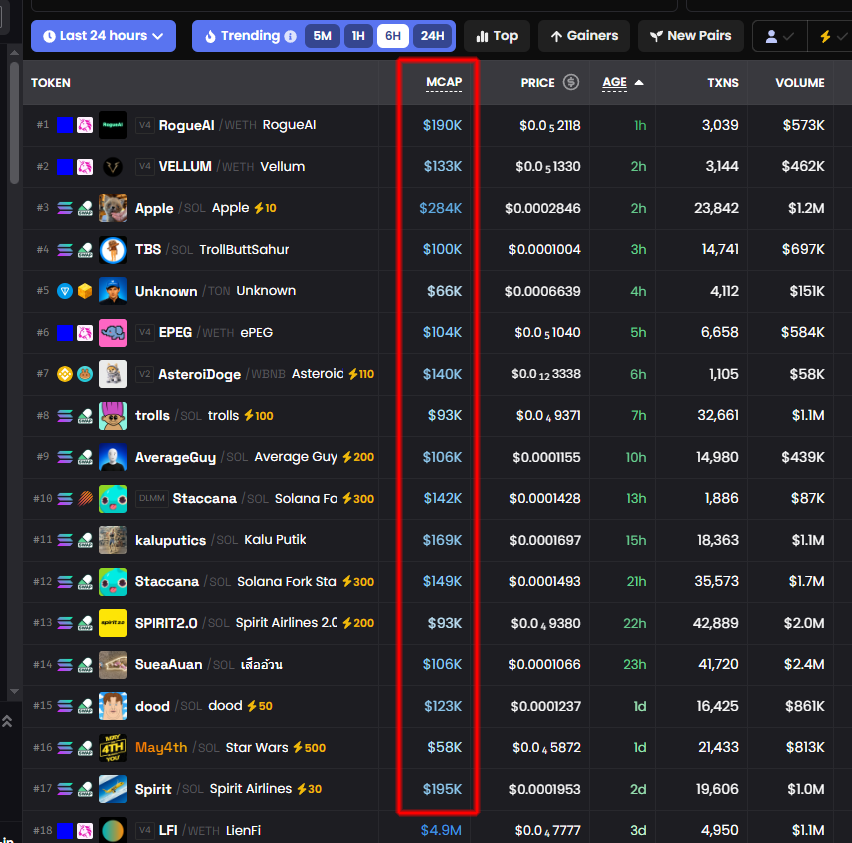The width and height of the screenshot is (852, 843).
Task: Click the SPIRIT2.0 yellow logo
Action: pos(113,623)
